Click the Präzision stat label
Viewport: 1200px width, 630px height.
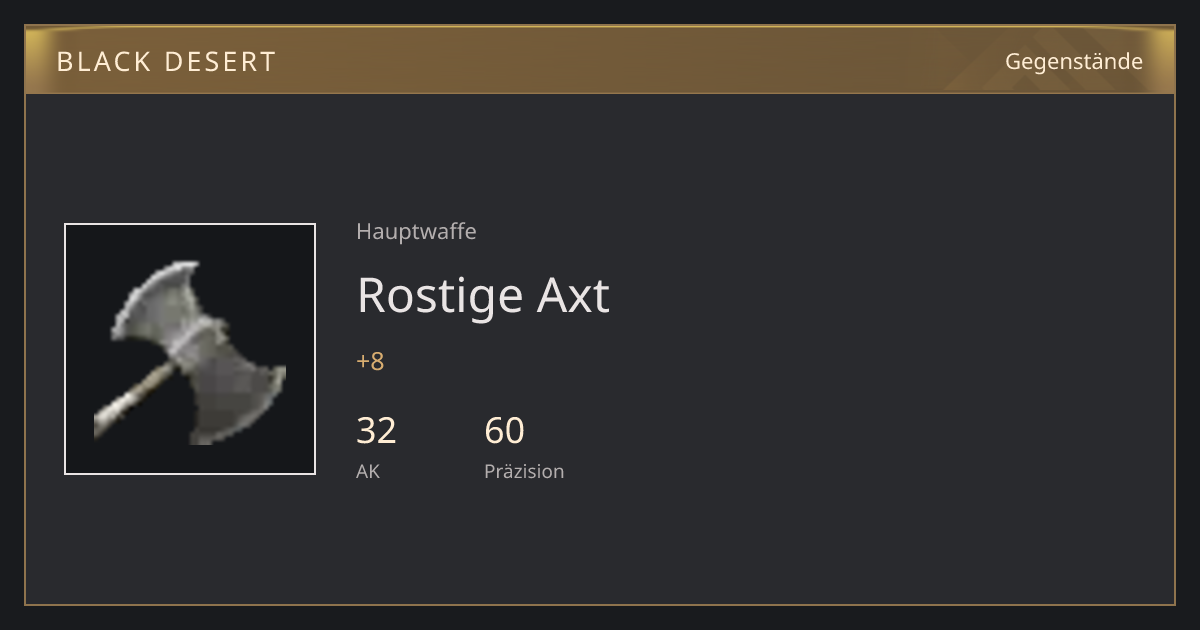(x=524, y=471)
